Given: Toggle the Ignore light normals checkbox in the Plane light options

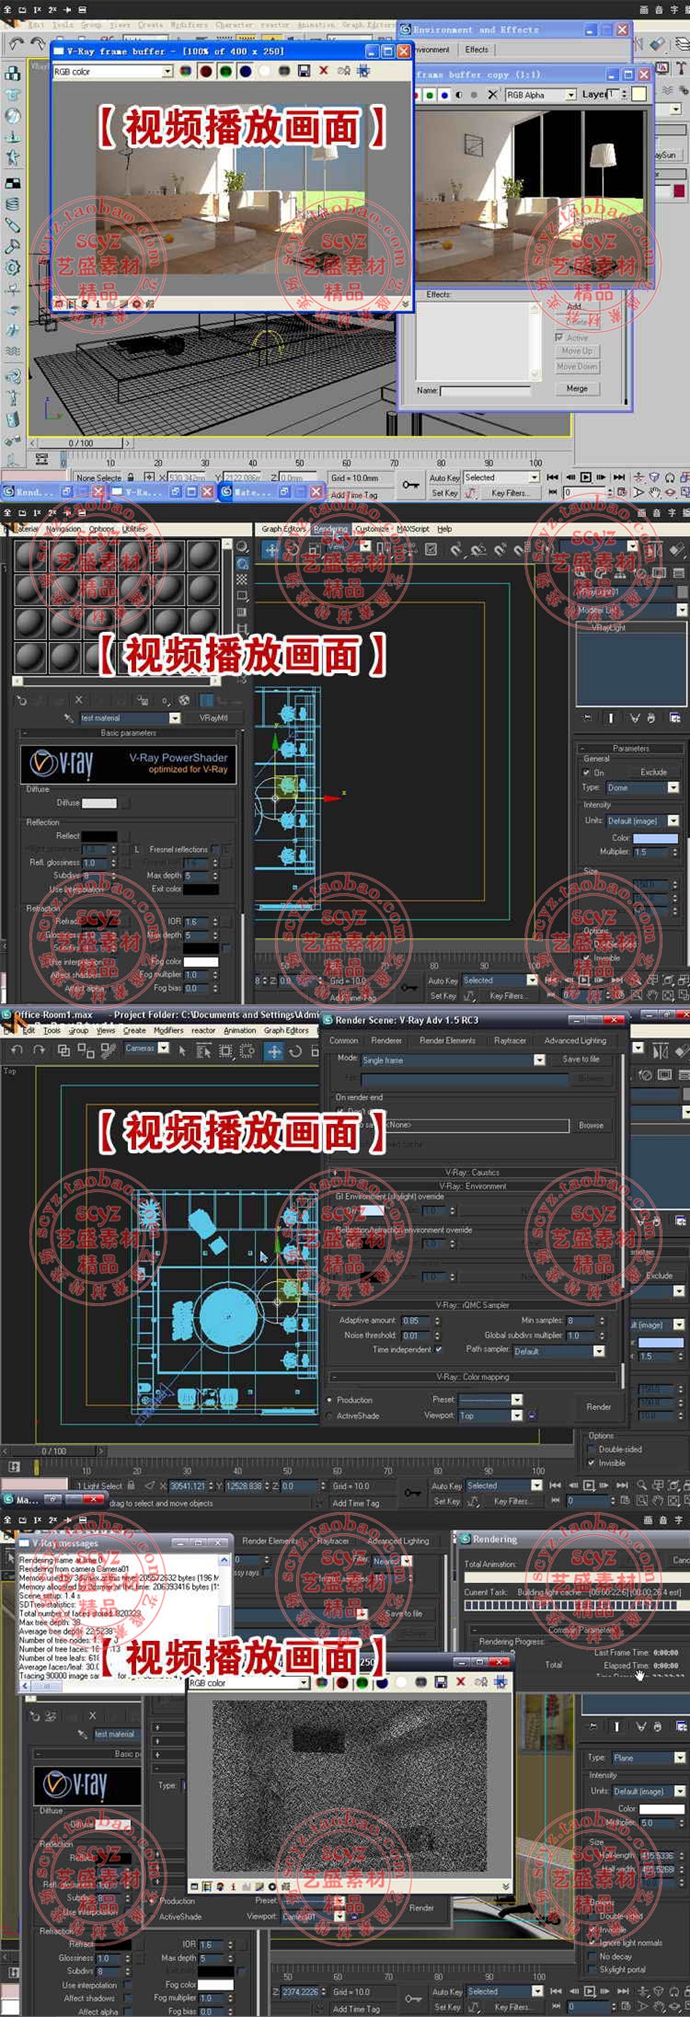Looking at the screenshot, I should (x=592, y=1942).
